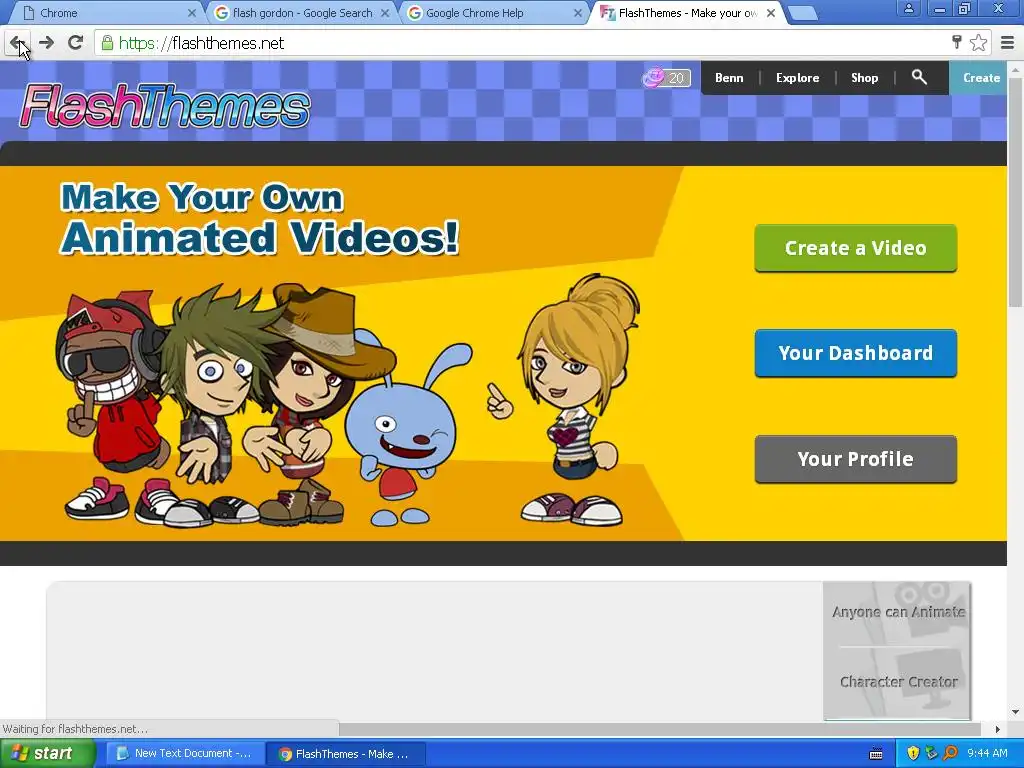Click the taskbar clock 9:44 AM
Image resolution: width=1024 pixels, height=768 pixels.
(x=987, y=754)
